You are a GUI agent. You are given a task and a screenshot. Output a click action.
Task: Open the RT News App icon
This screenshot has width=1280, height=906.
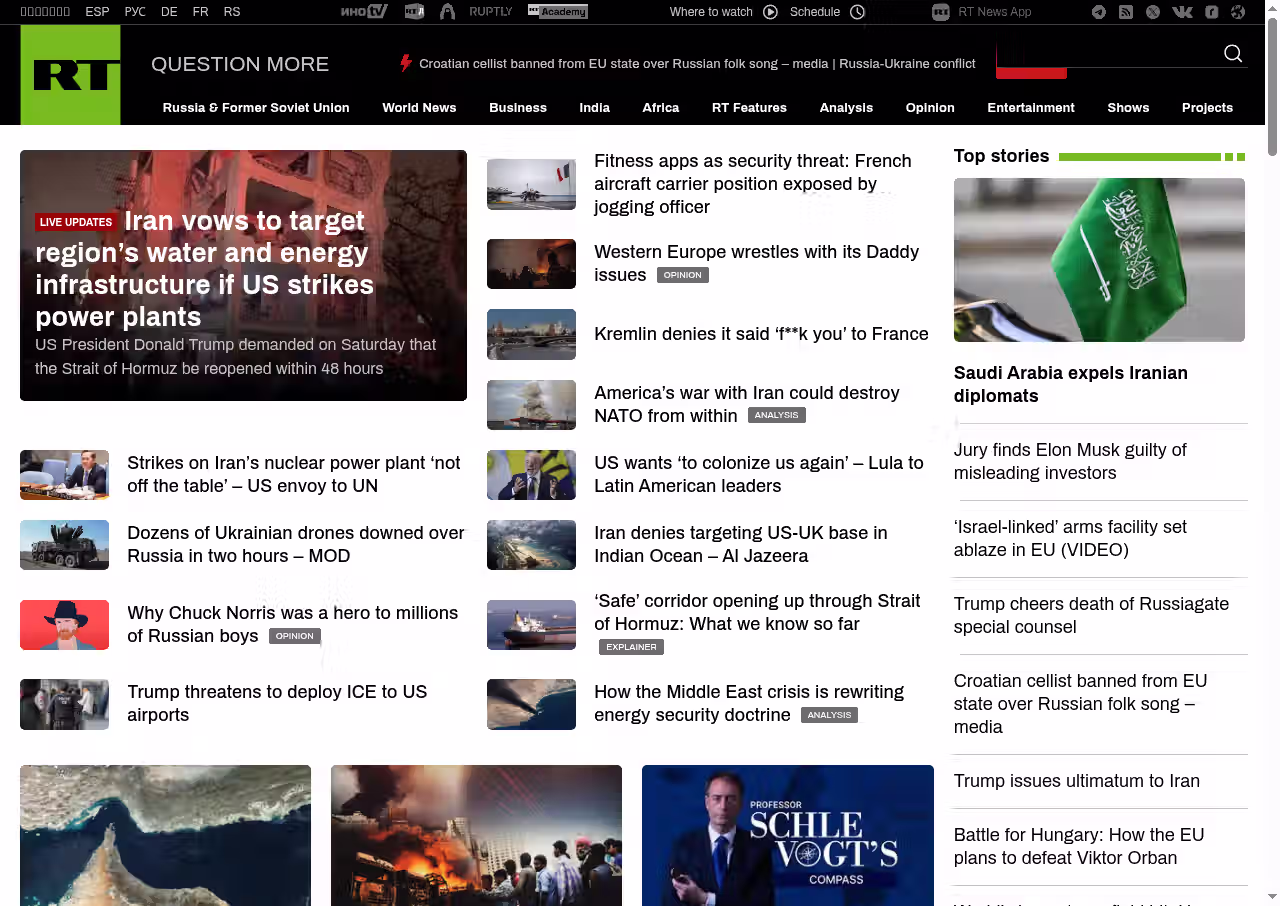pos(940,12)
